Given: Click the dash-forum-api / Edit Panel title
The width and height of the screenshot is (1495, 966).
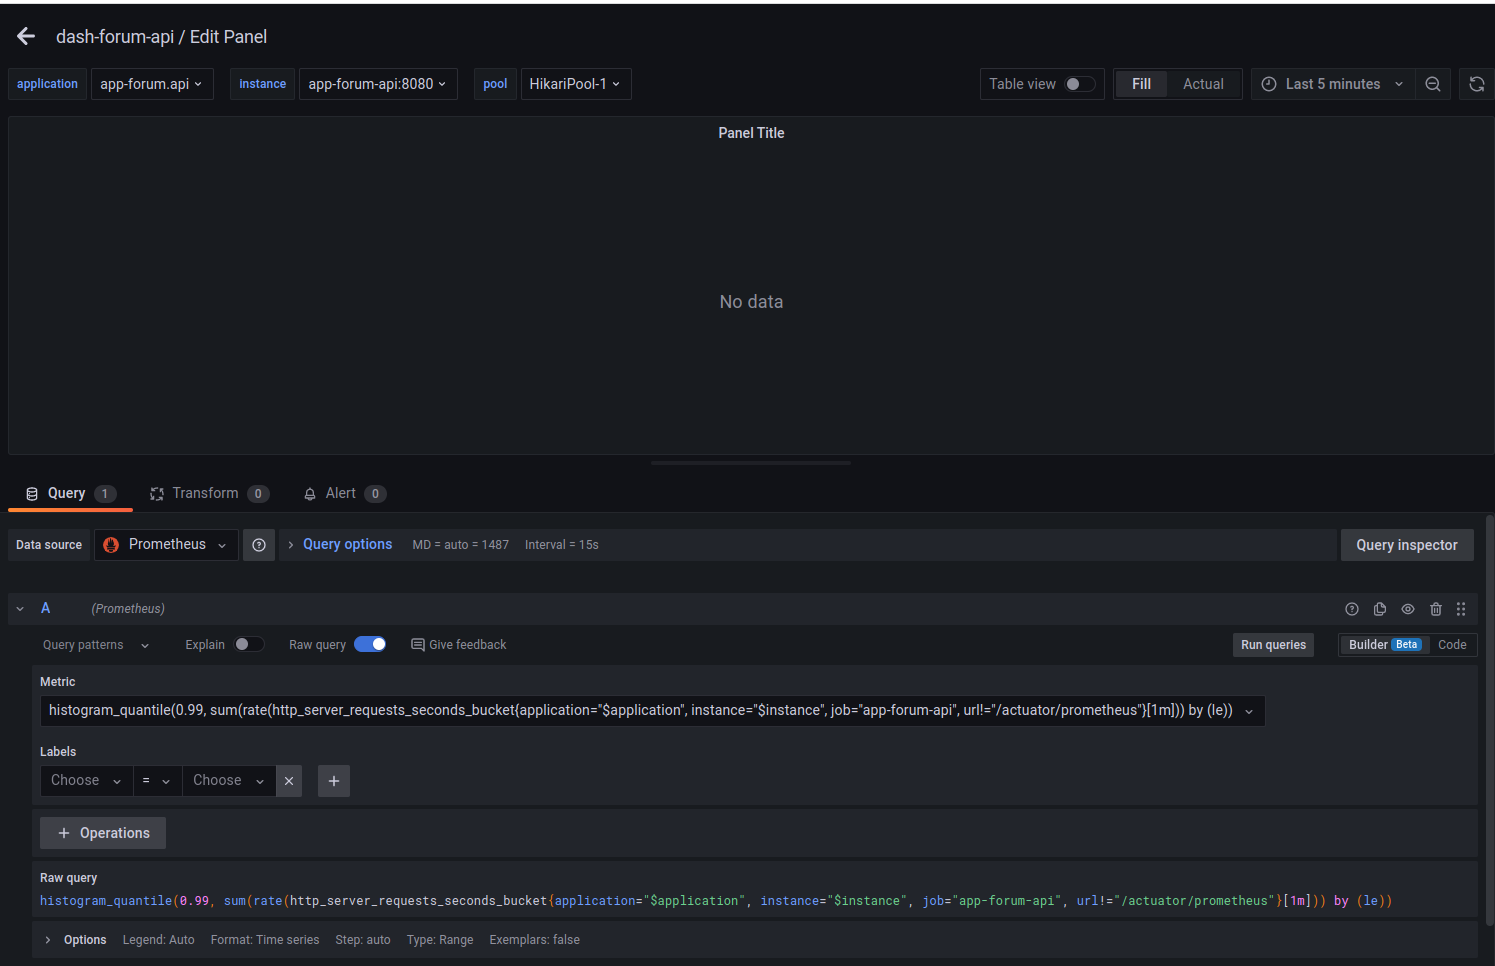Looking at the screenshot, I should (161, 37).
